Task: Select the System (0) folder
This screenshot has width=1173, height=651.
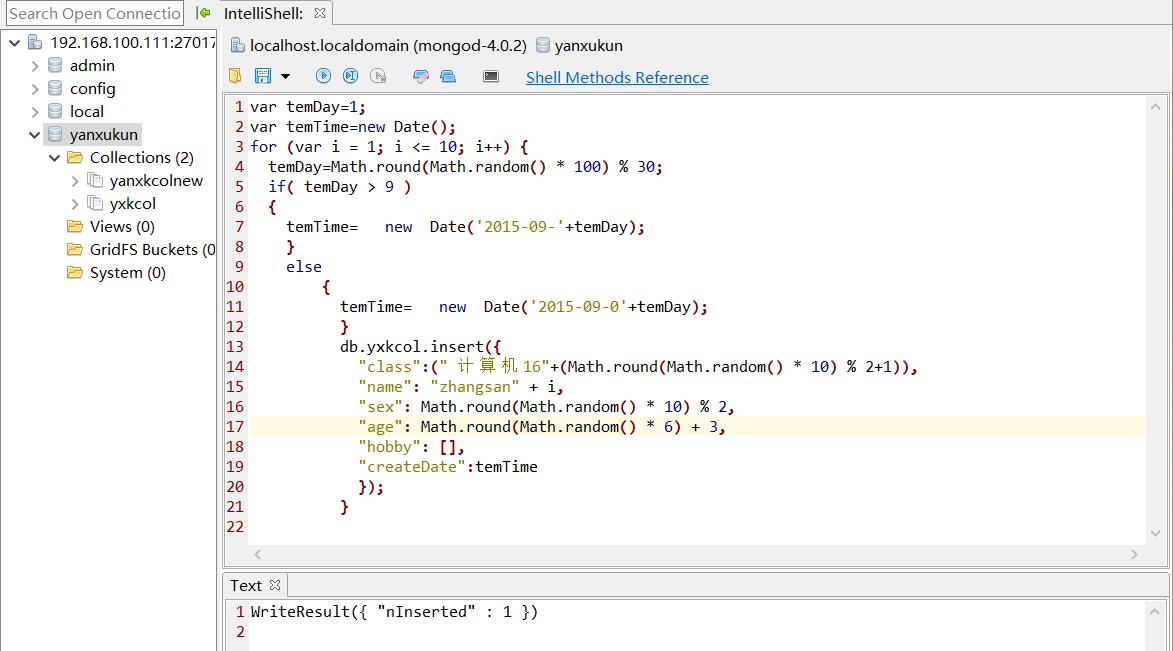Action: click(x=127, y=273)
